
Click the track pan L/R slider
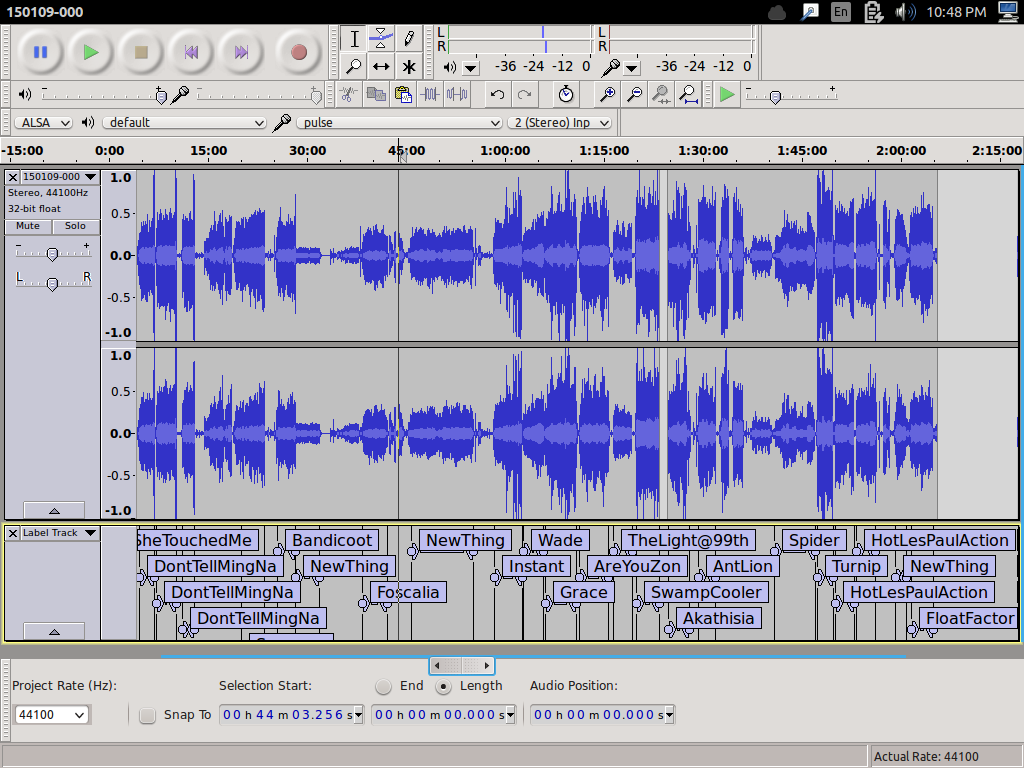tap(52, 284)
